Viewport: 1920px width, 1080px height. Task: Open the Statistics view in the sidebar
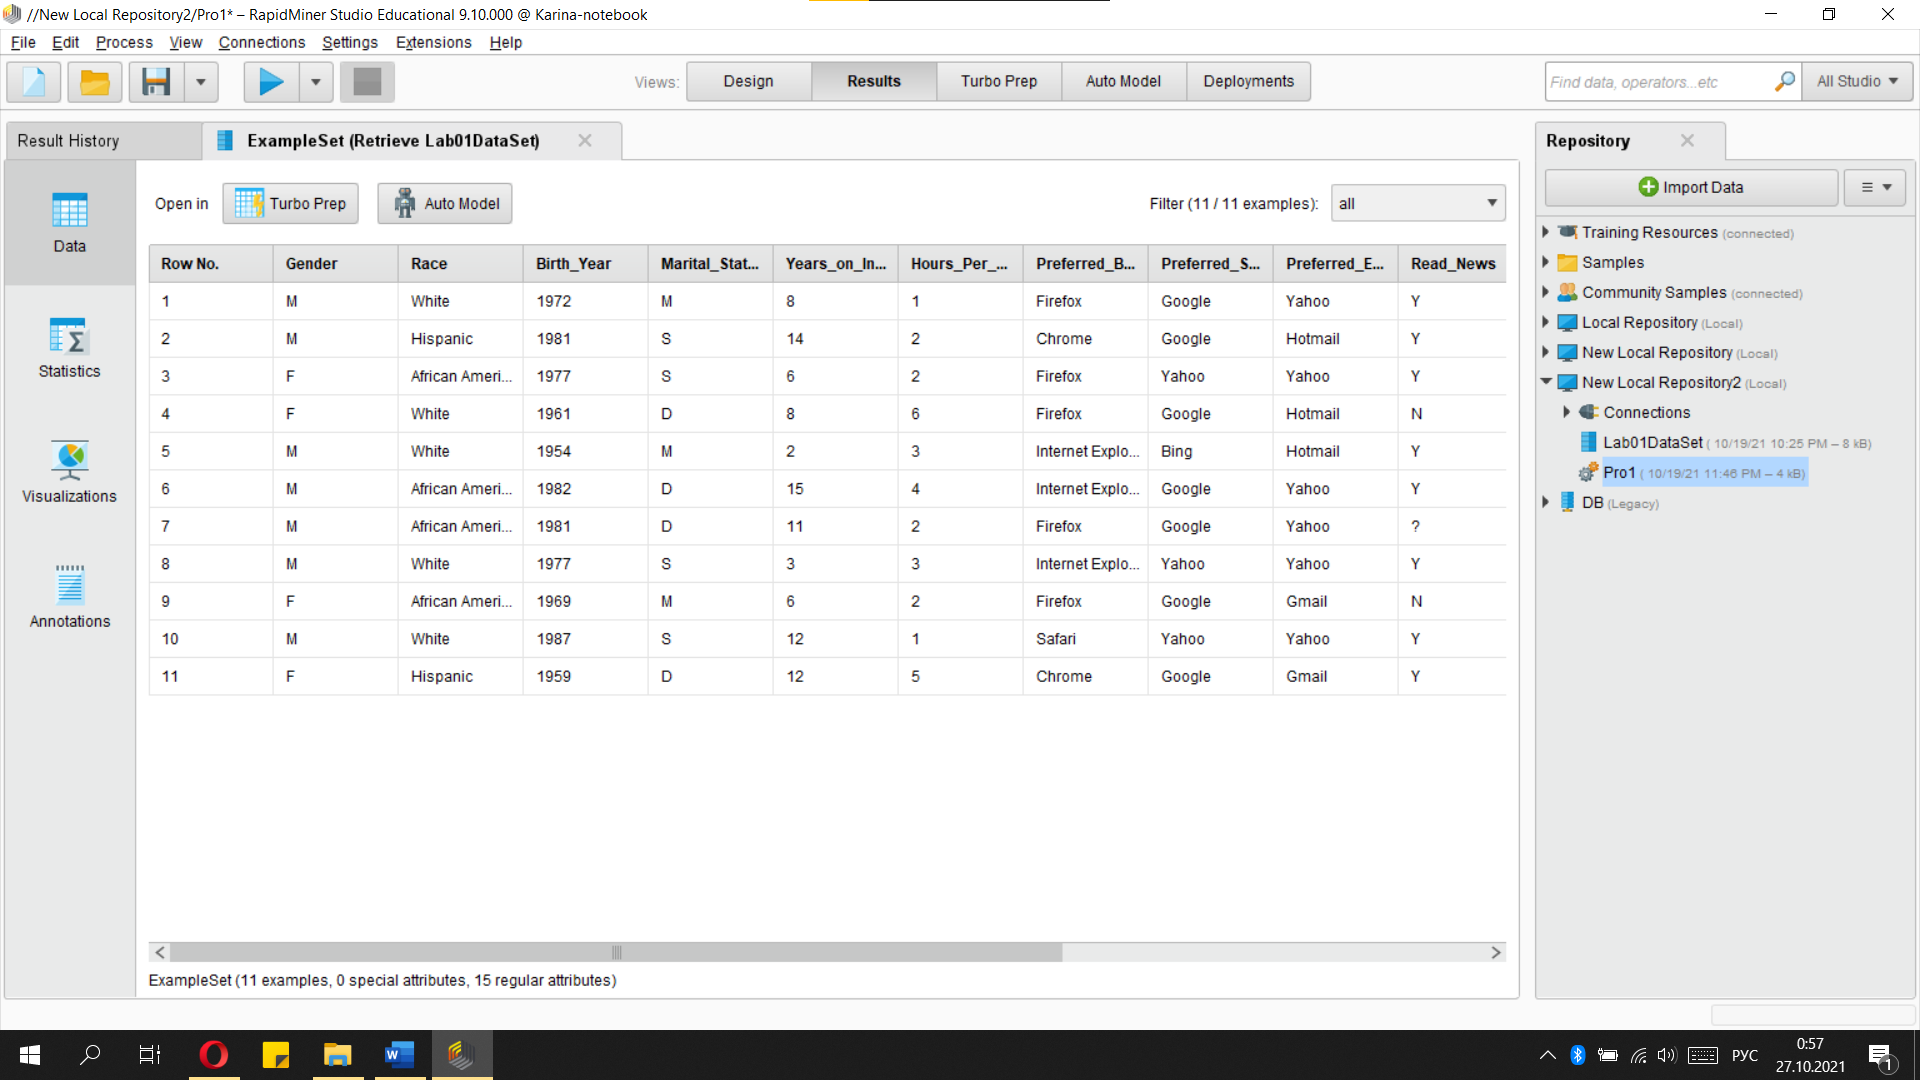click(x=69, y=348)
